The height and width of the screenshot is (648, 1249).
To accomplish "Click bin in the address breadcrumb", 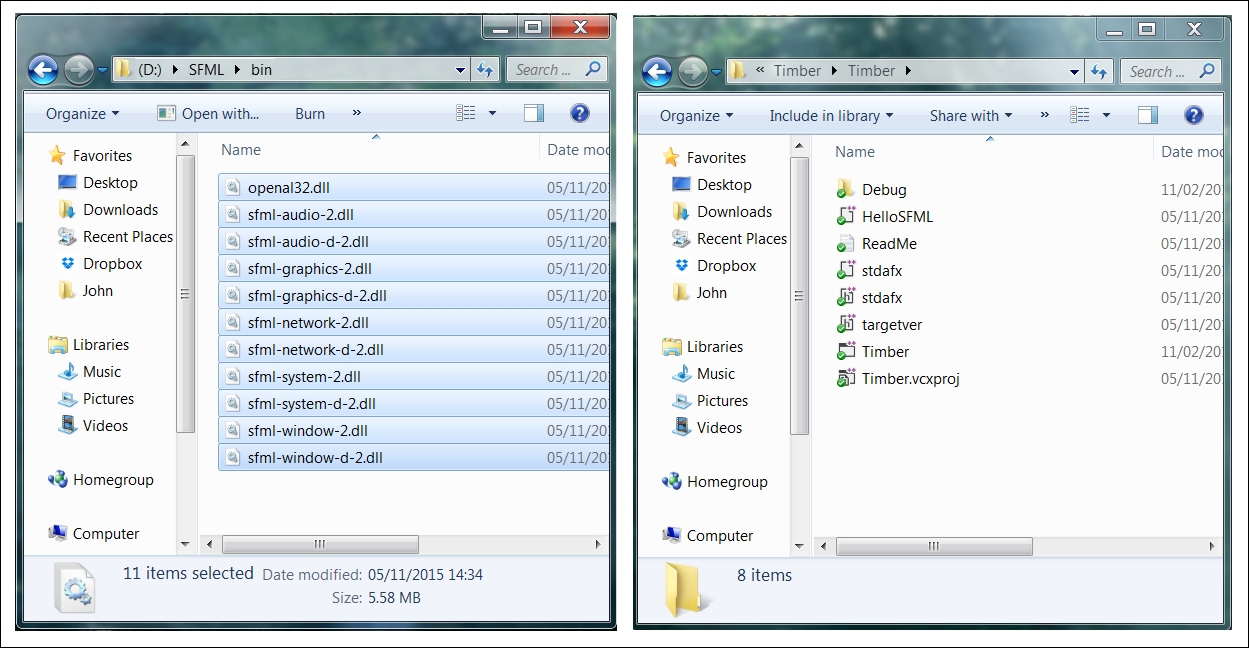I will tap(261, 70).
